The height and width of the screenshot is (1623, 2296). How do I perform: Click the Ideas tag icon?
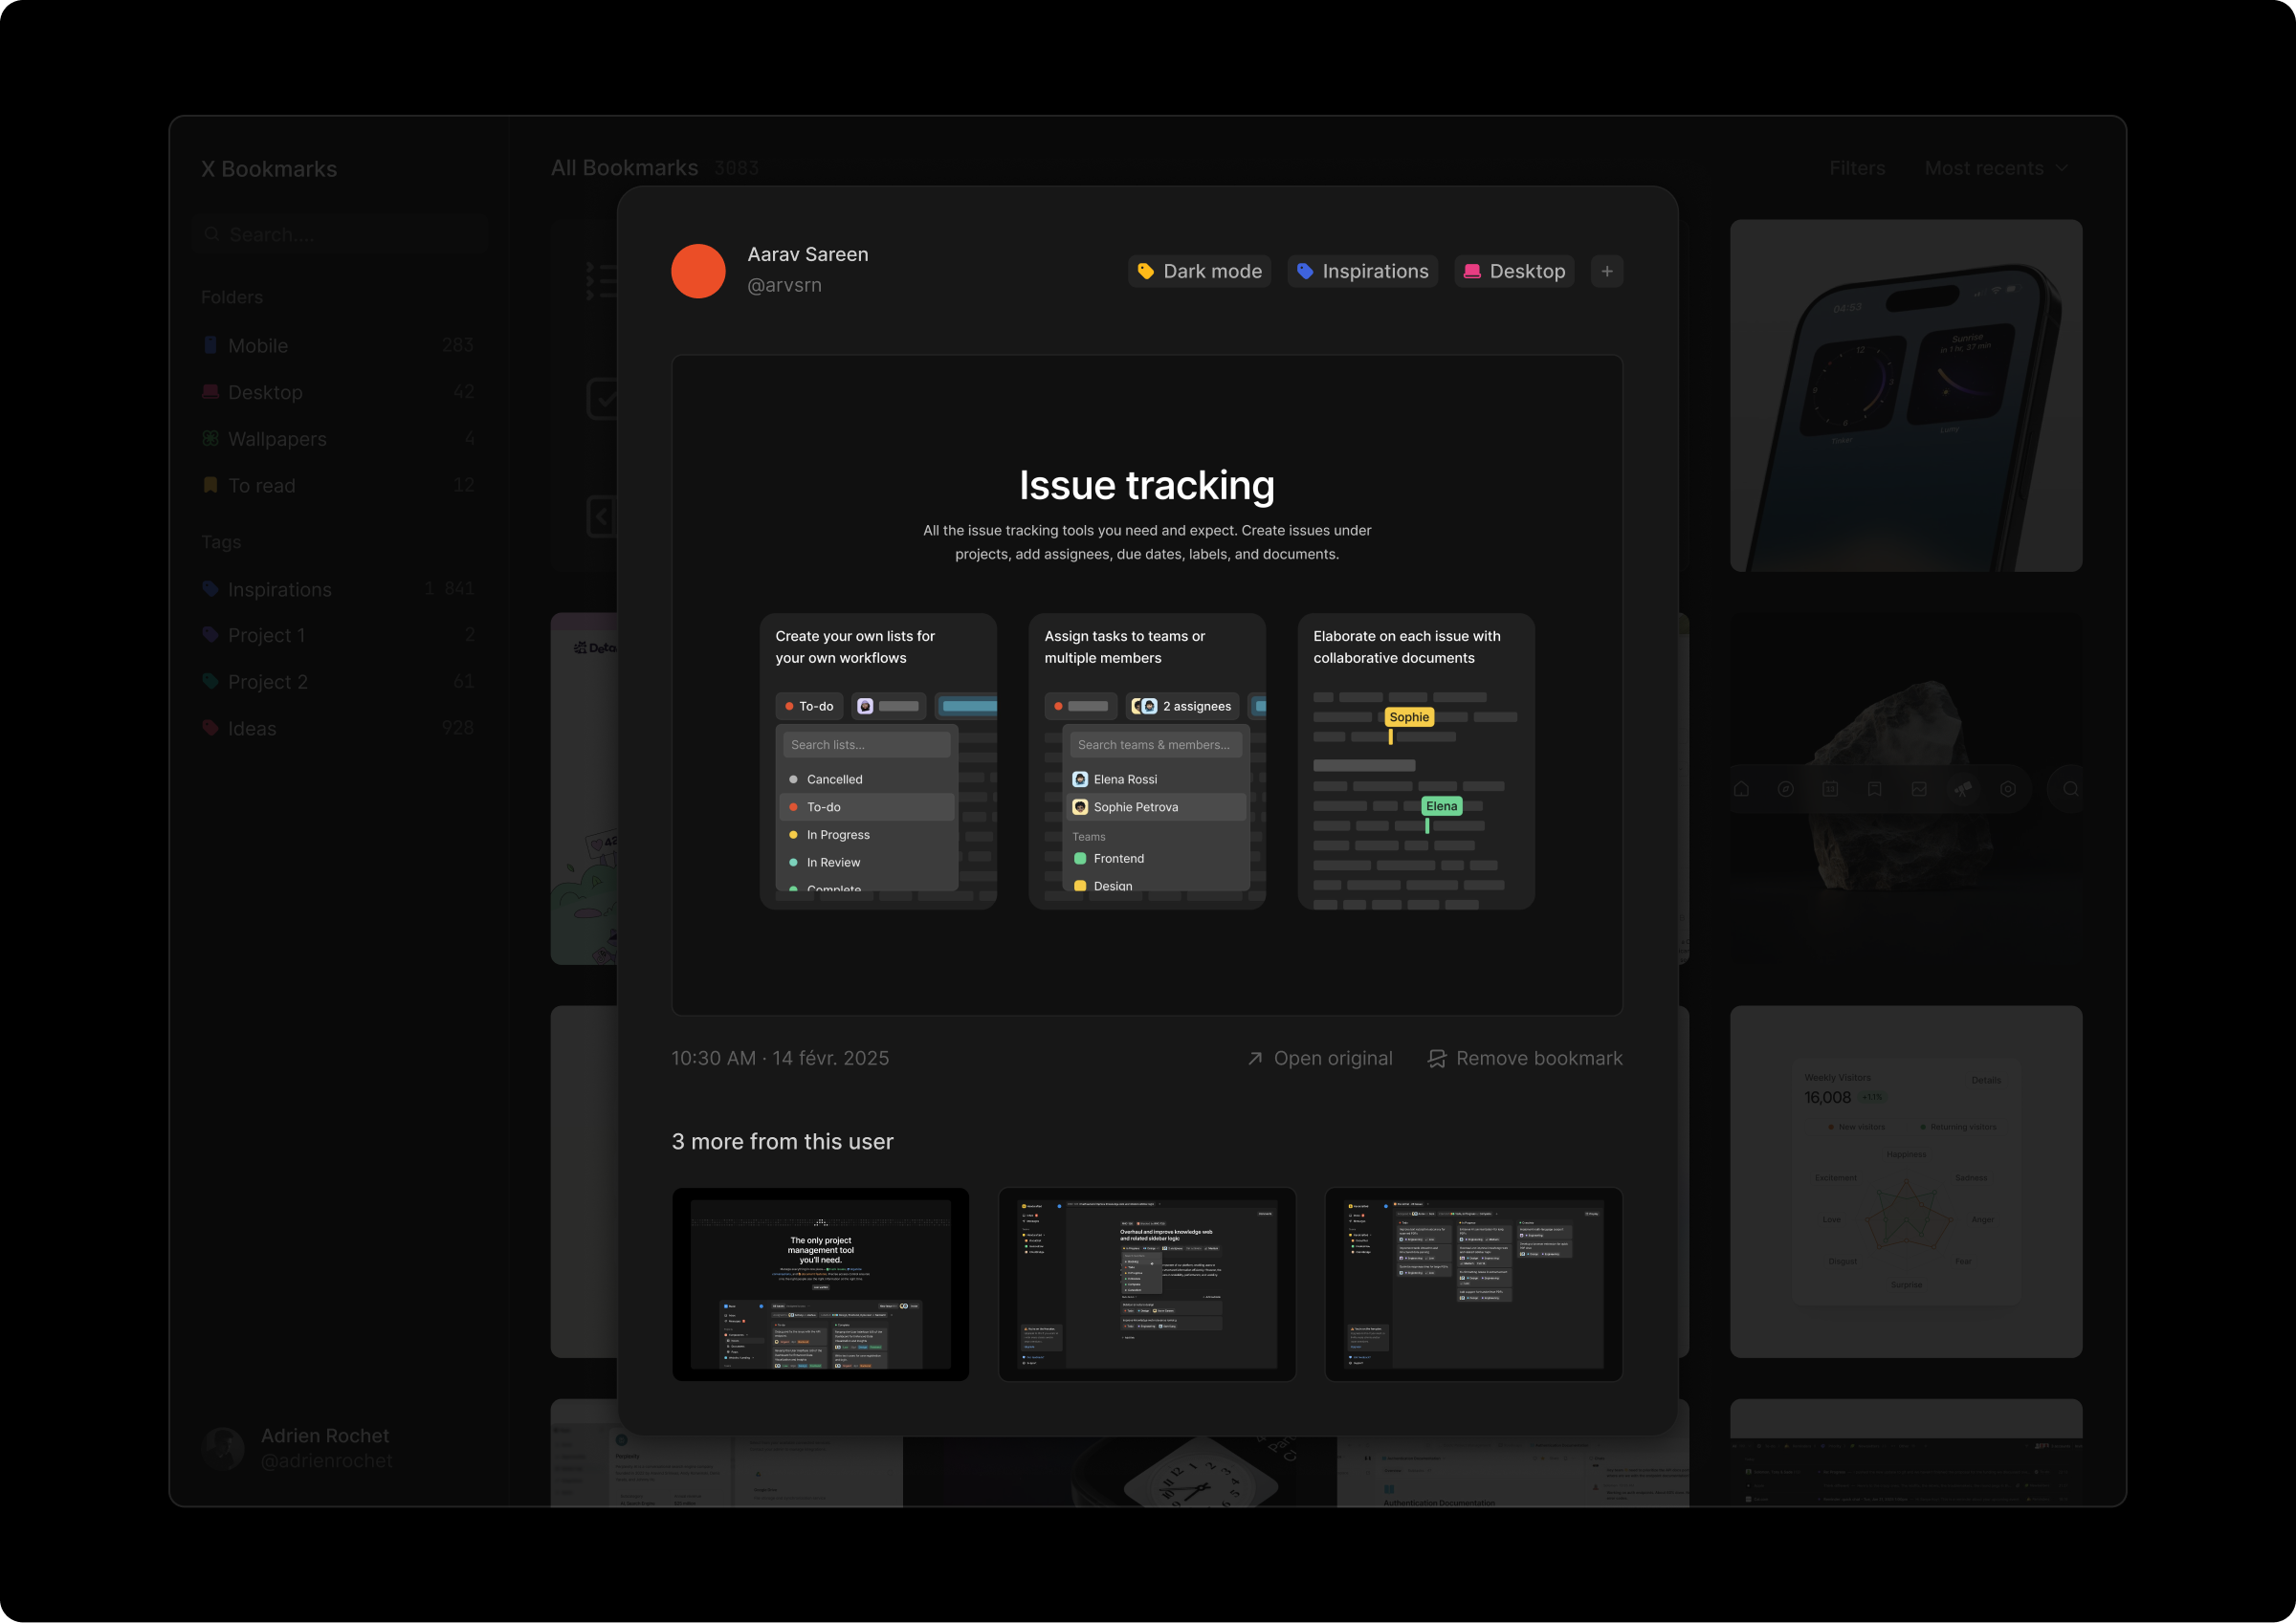click(x=211, y=728)
